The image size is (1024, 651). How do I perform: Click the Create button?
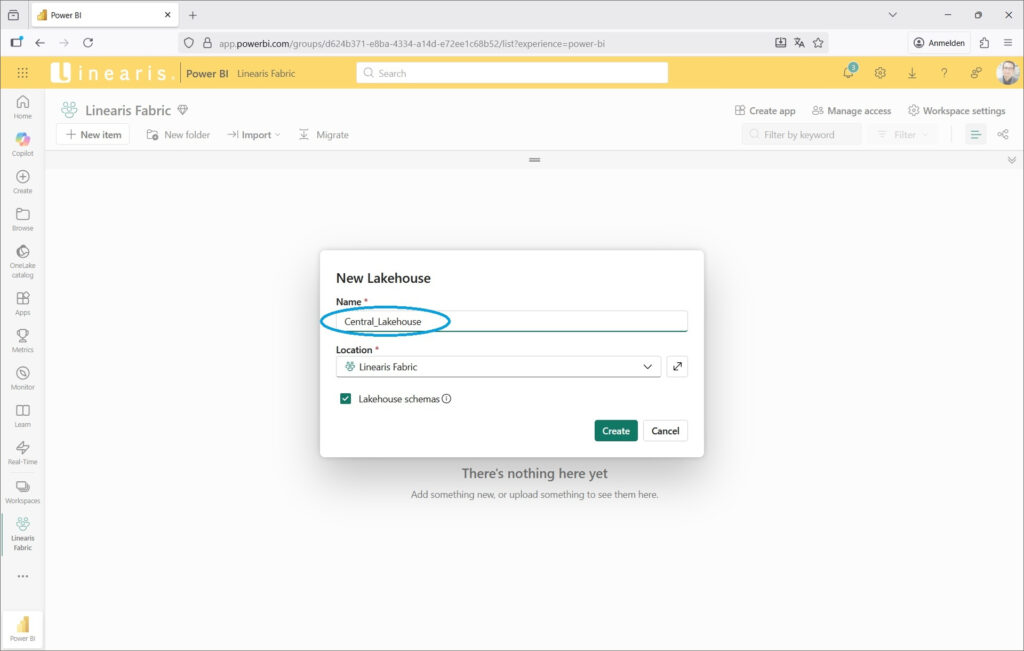(615, 431)
